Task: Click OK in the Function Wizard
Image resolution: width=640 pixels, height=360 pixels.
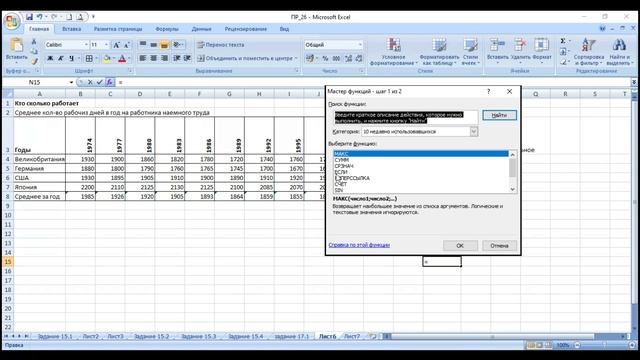Action: [x=460, y=246]
